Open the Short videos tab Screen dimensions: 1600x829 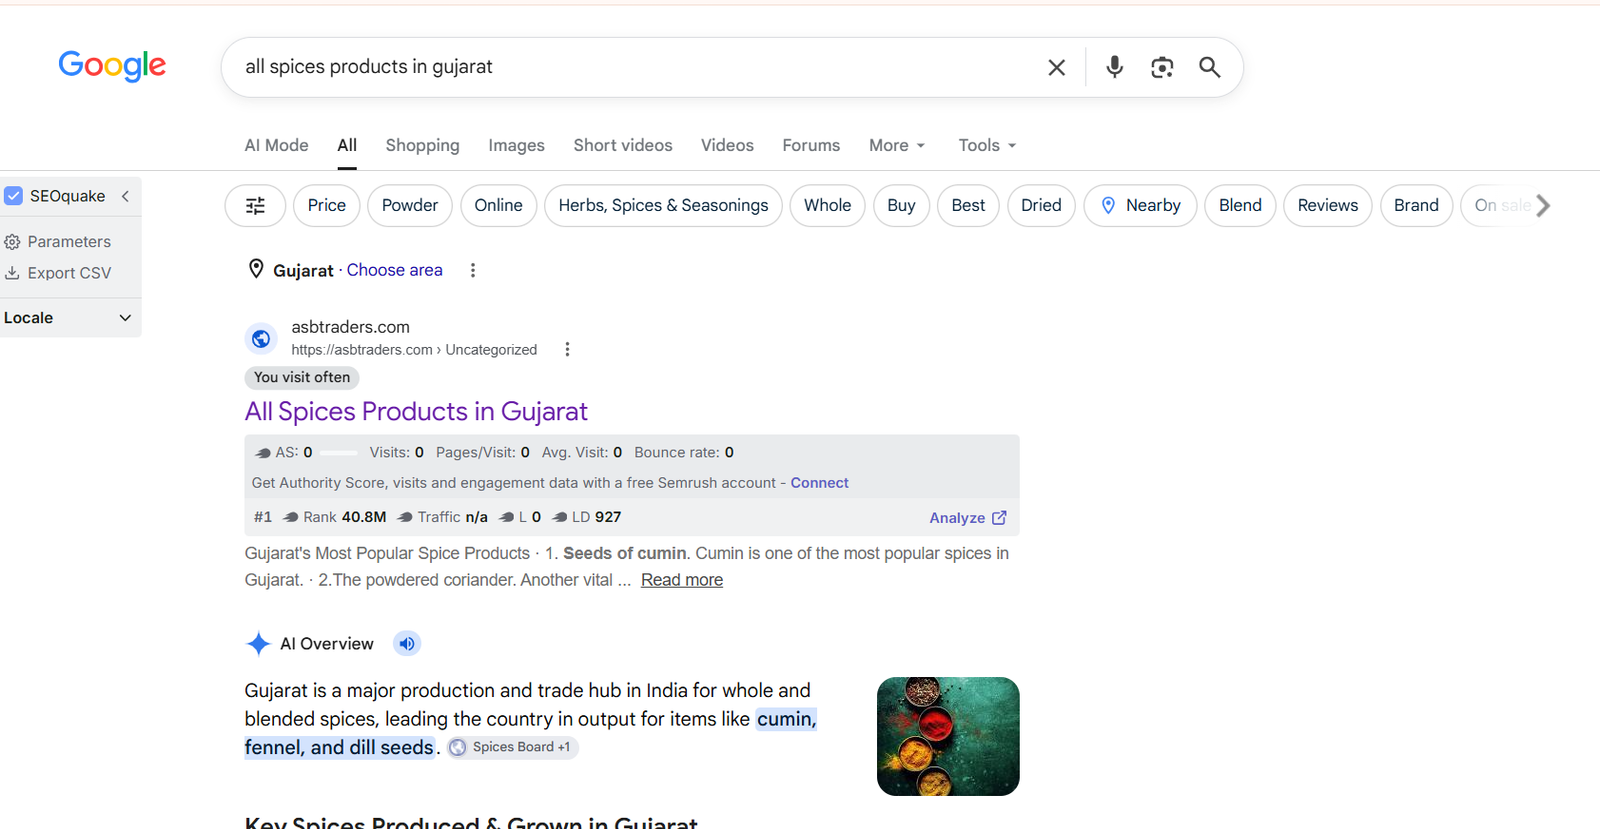click(x=623, y=145)
